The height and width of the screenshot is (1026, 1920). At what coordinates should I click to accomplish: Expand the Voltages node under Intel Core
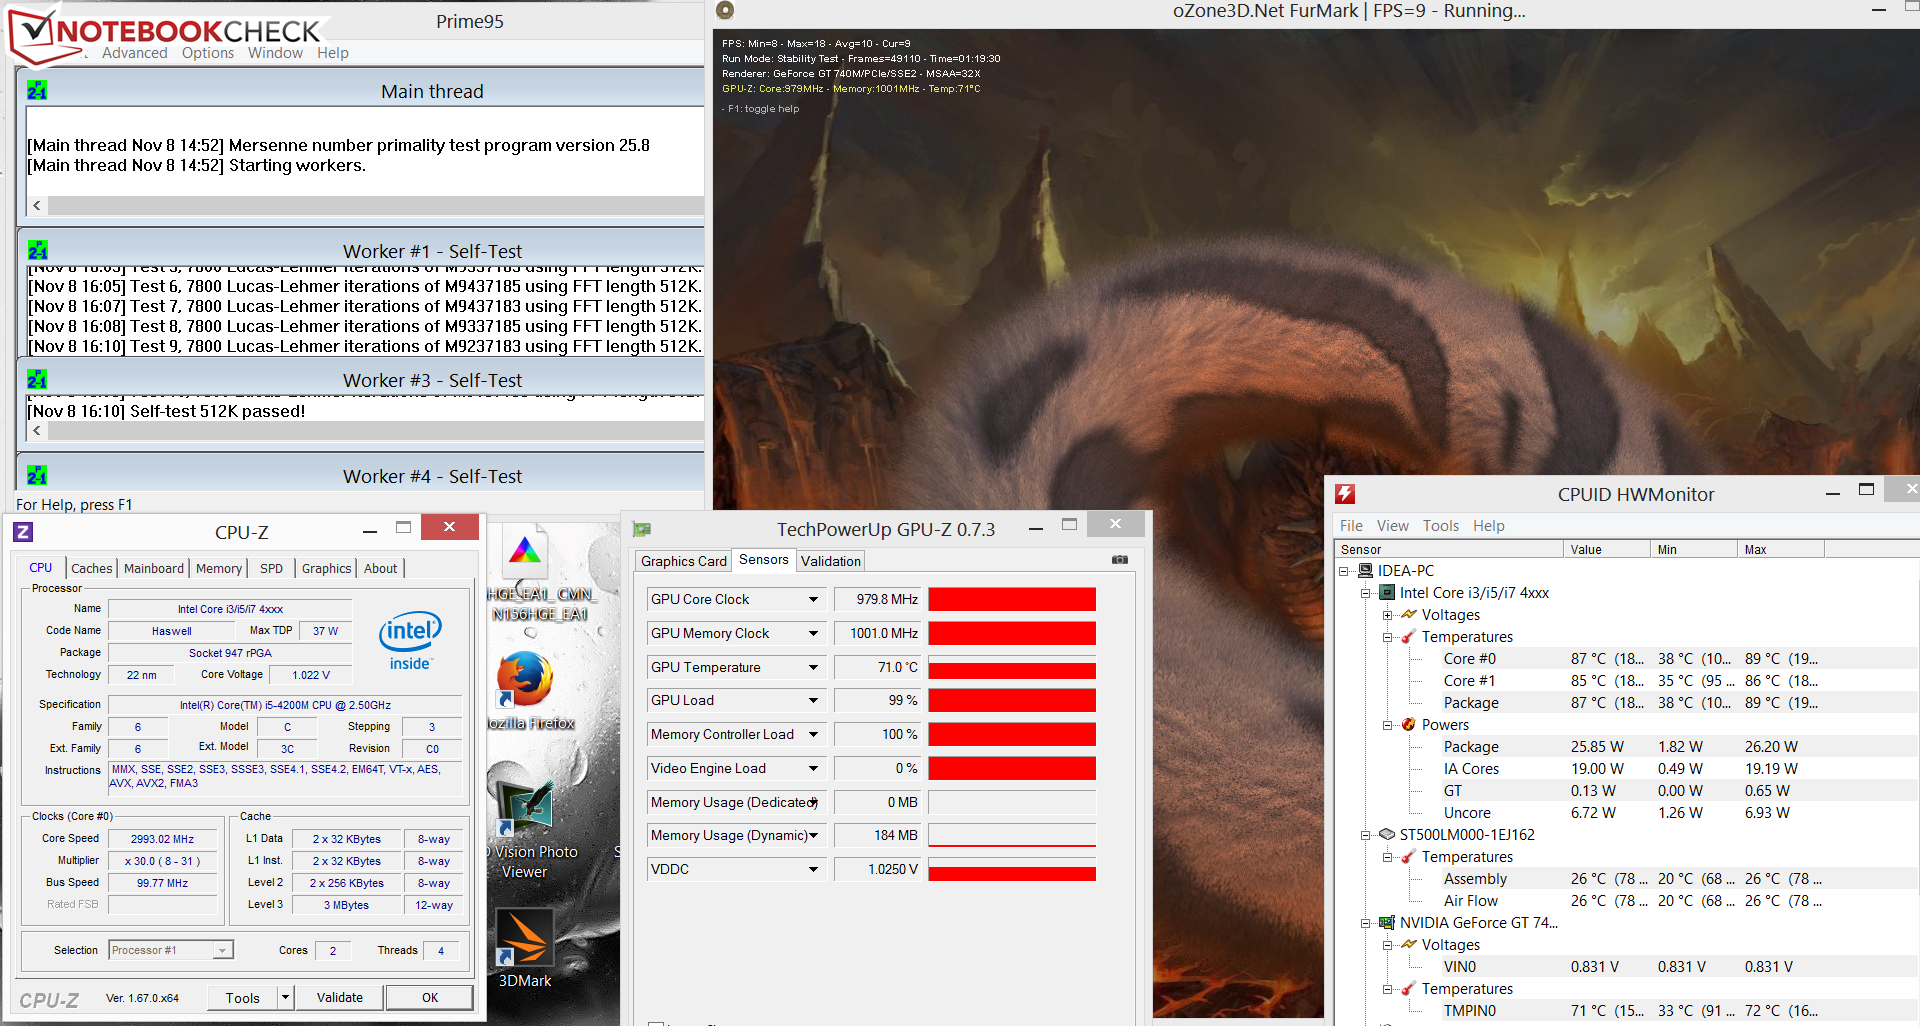pyautogui.click(x=1388, y=615)
